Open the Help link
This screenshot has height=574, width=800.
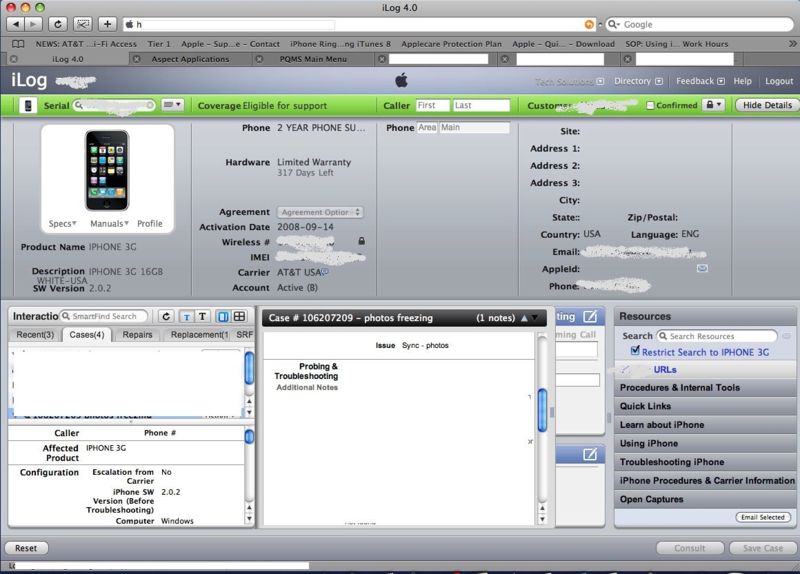[742, 81]
